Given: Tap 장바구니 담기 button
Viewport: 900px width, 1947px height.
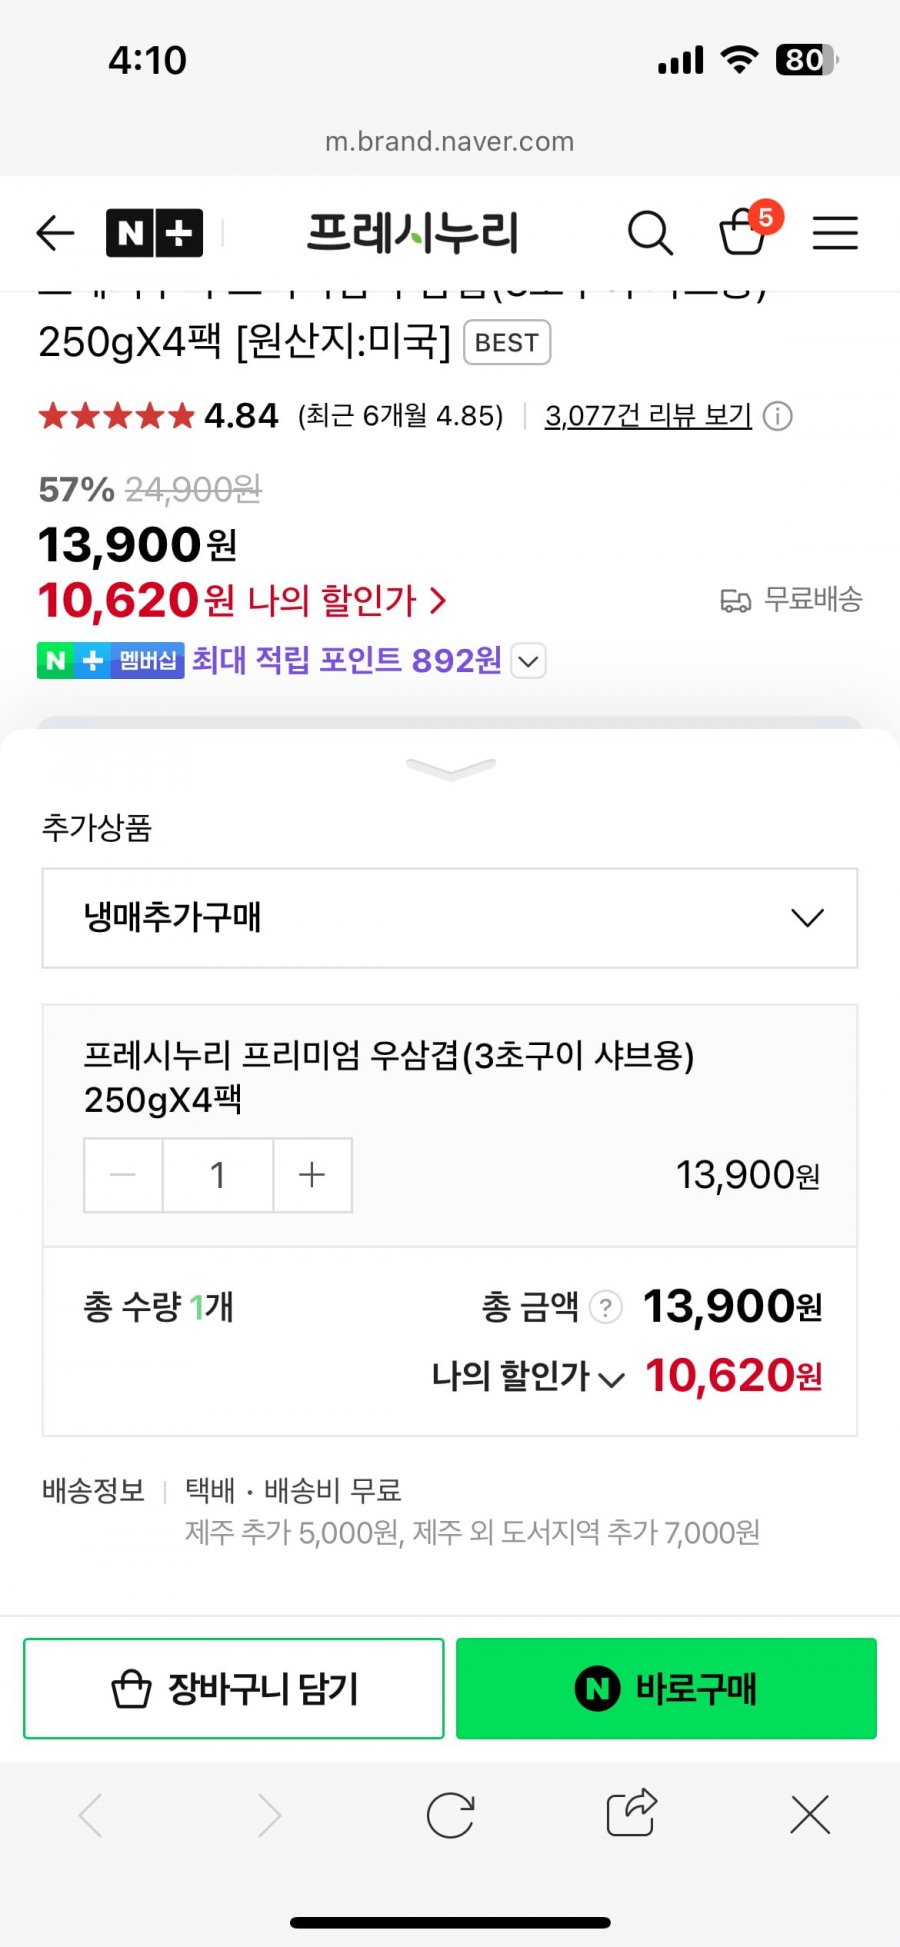Looking at the screenshot, I should tap(234, 1688).
